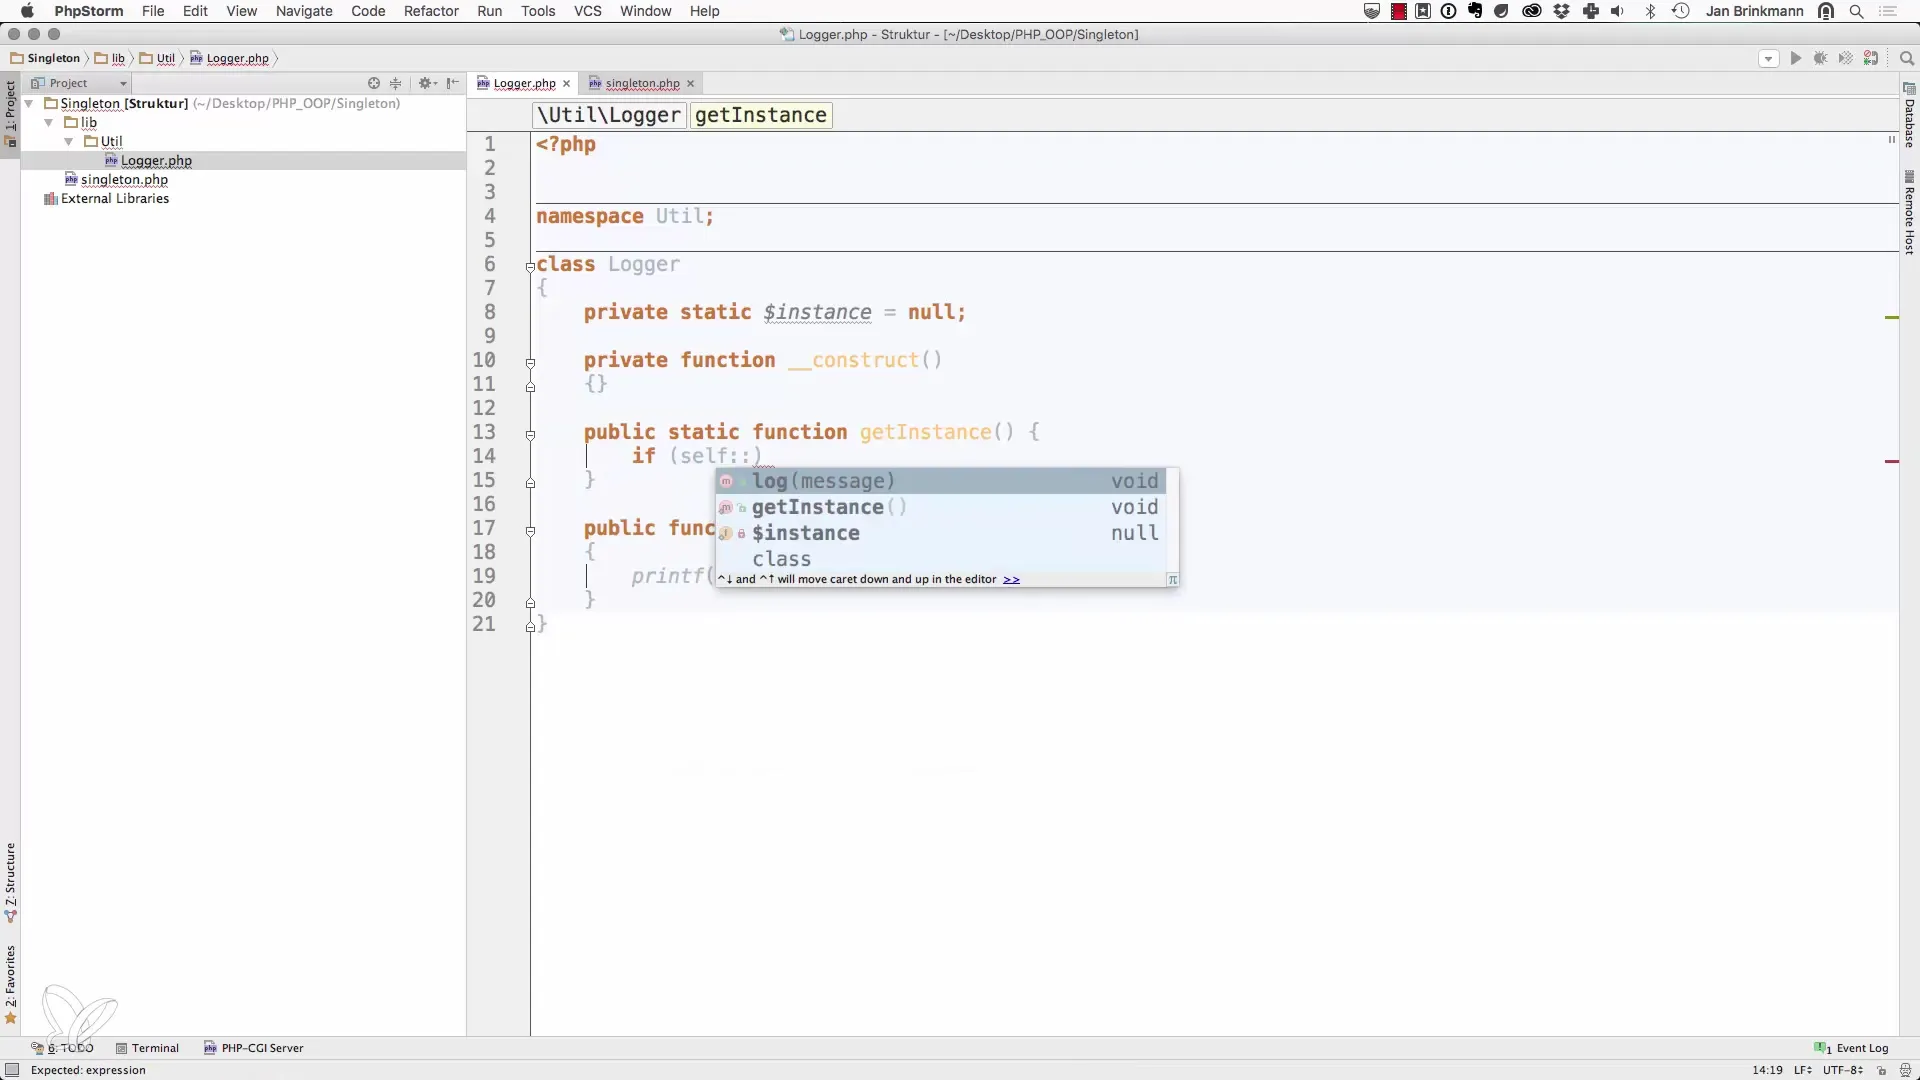Open the Z: Structure tool window
The width and height of the screenshot is (1920, 1080).
pos(10,882)
